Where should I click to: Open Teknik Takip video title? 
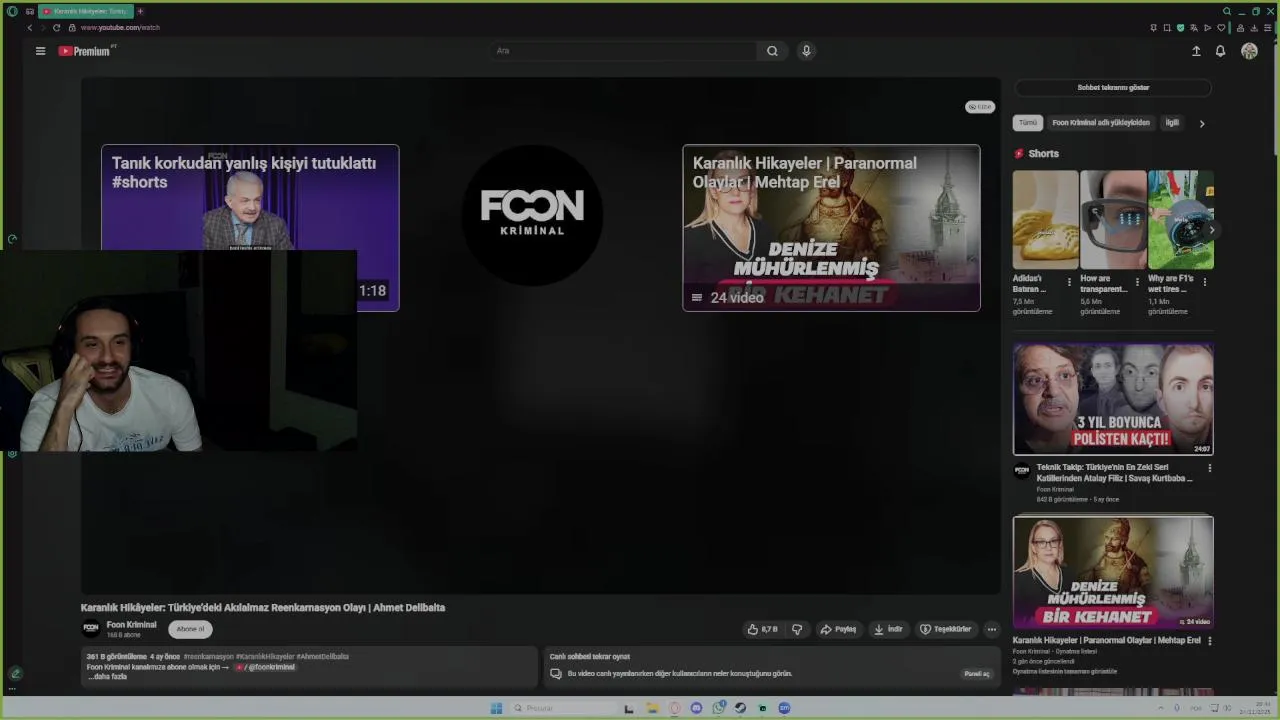(x=1115, y=472)
